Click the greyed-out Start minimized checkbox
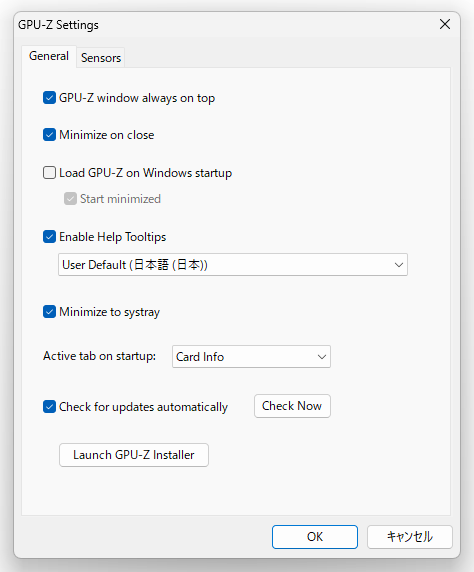The width and height of the screenshot is (474, 572). tap(70, 199)
